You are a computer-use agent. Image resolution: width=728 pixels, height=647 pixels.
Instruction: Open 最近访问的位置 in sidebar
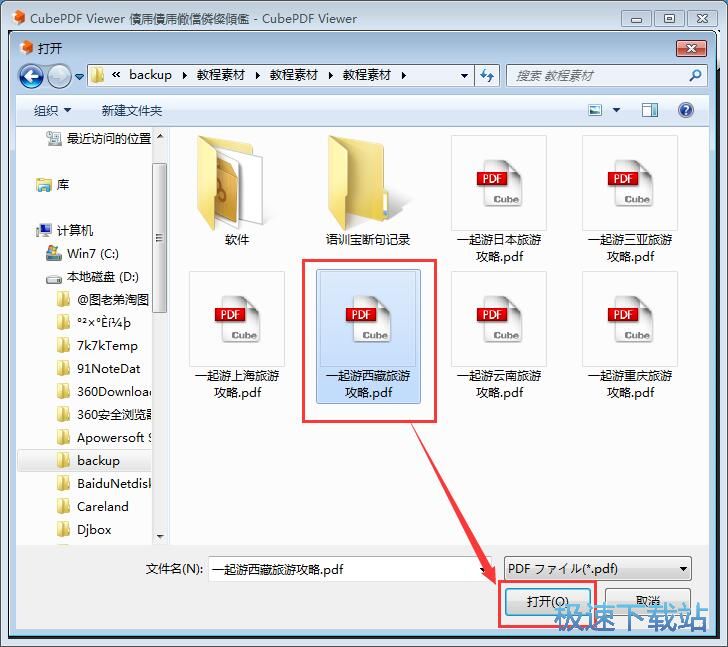98,138
